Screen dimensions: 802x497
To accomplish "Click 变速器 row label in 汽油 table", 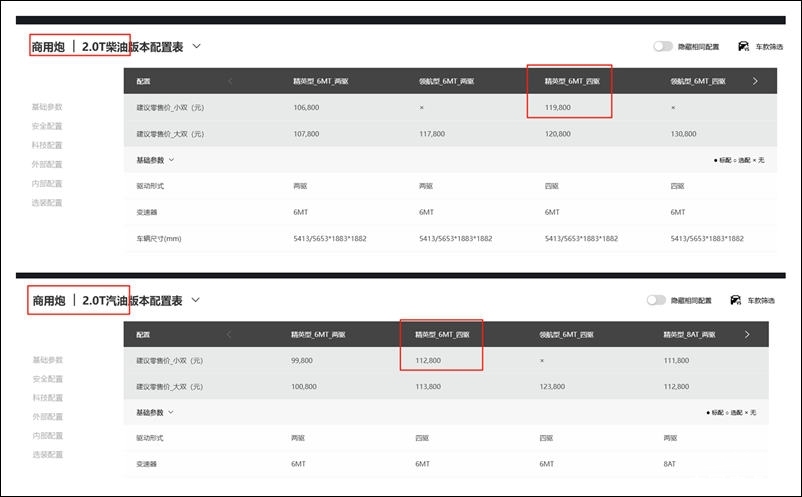I will coord(146,464).
